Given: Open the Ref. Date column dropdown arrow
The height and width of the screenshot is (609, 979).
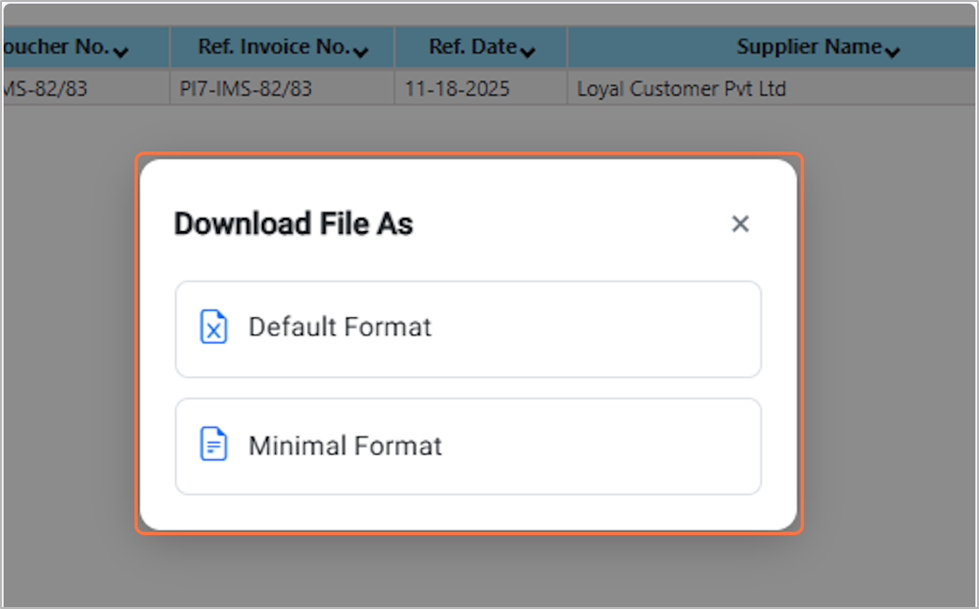Looking at the screenshot, I should [527, 51].
